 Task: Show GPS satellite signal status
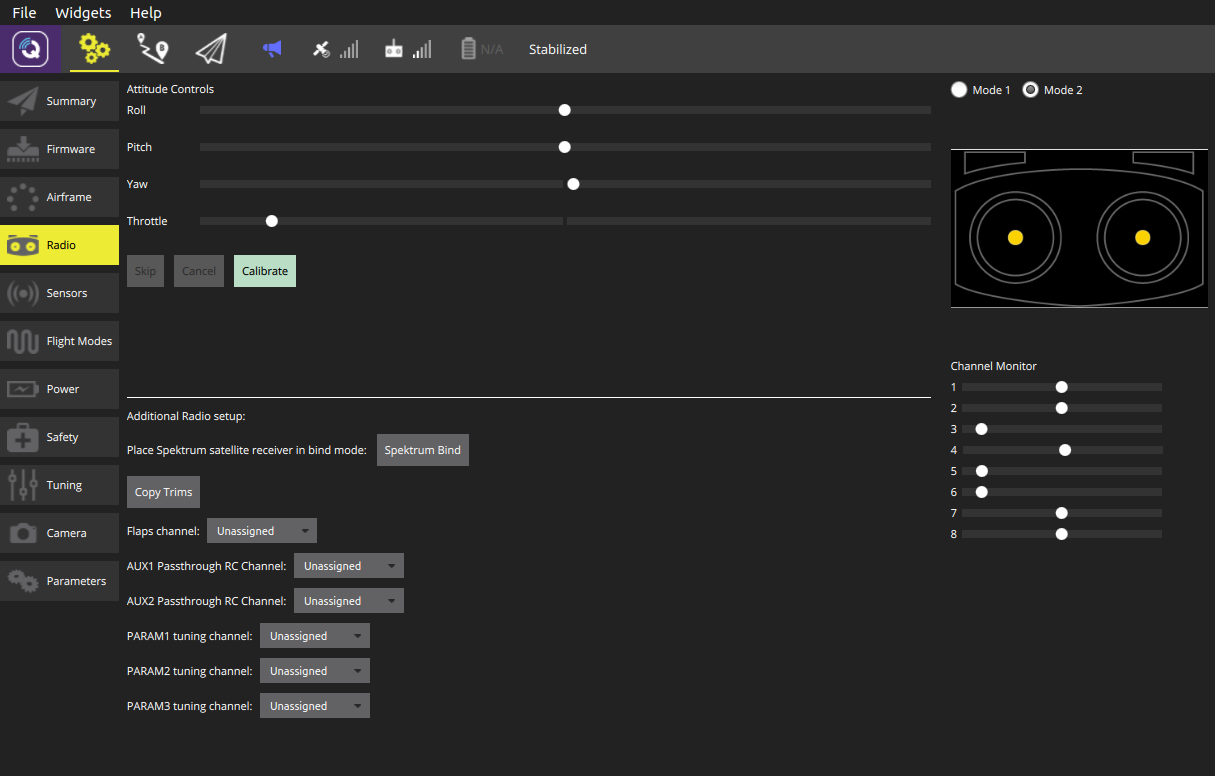tap(334, 49)
